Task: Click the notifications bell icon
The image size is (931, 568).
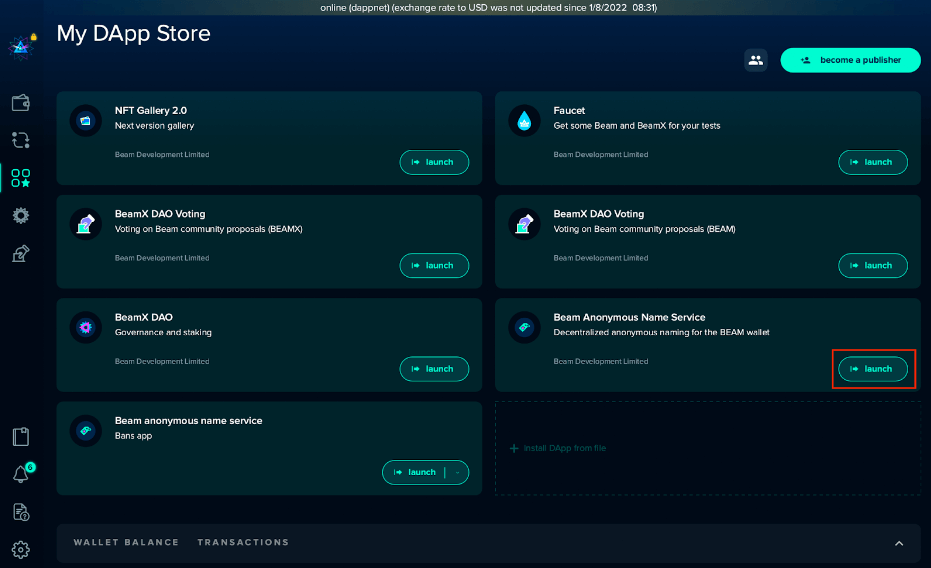Action: point(20,474)
